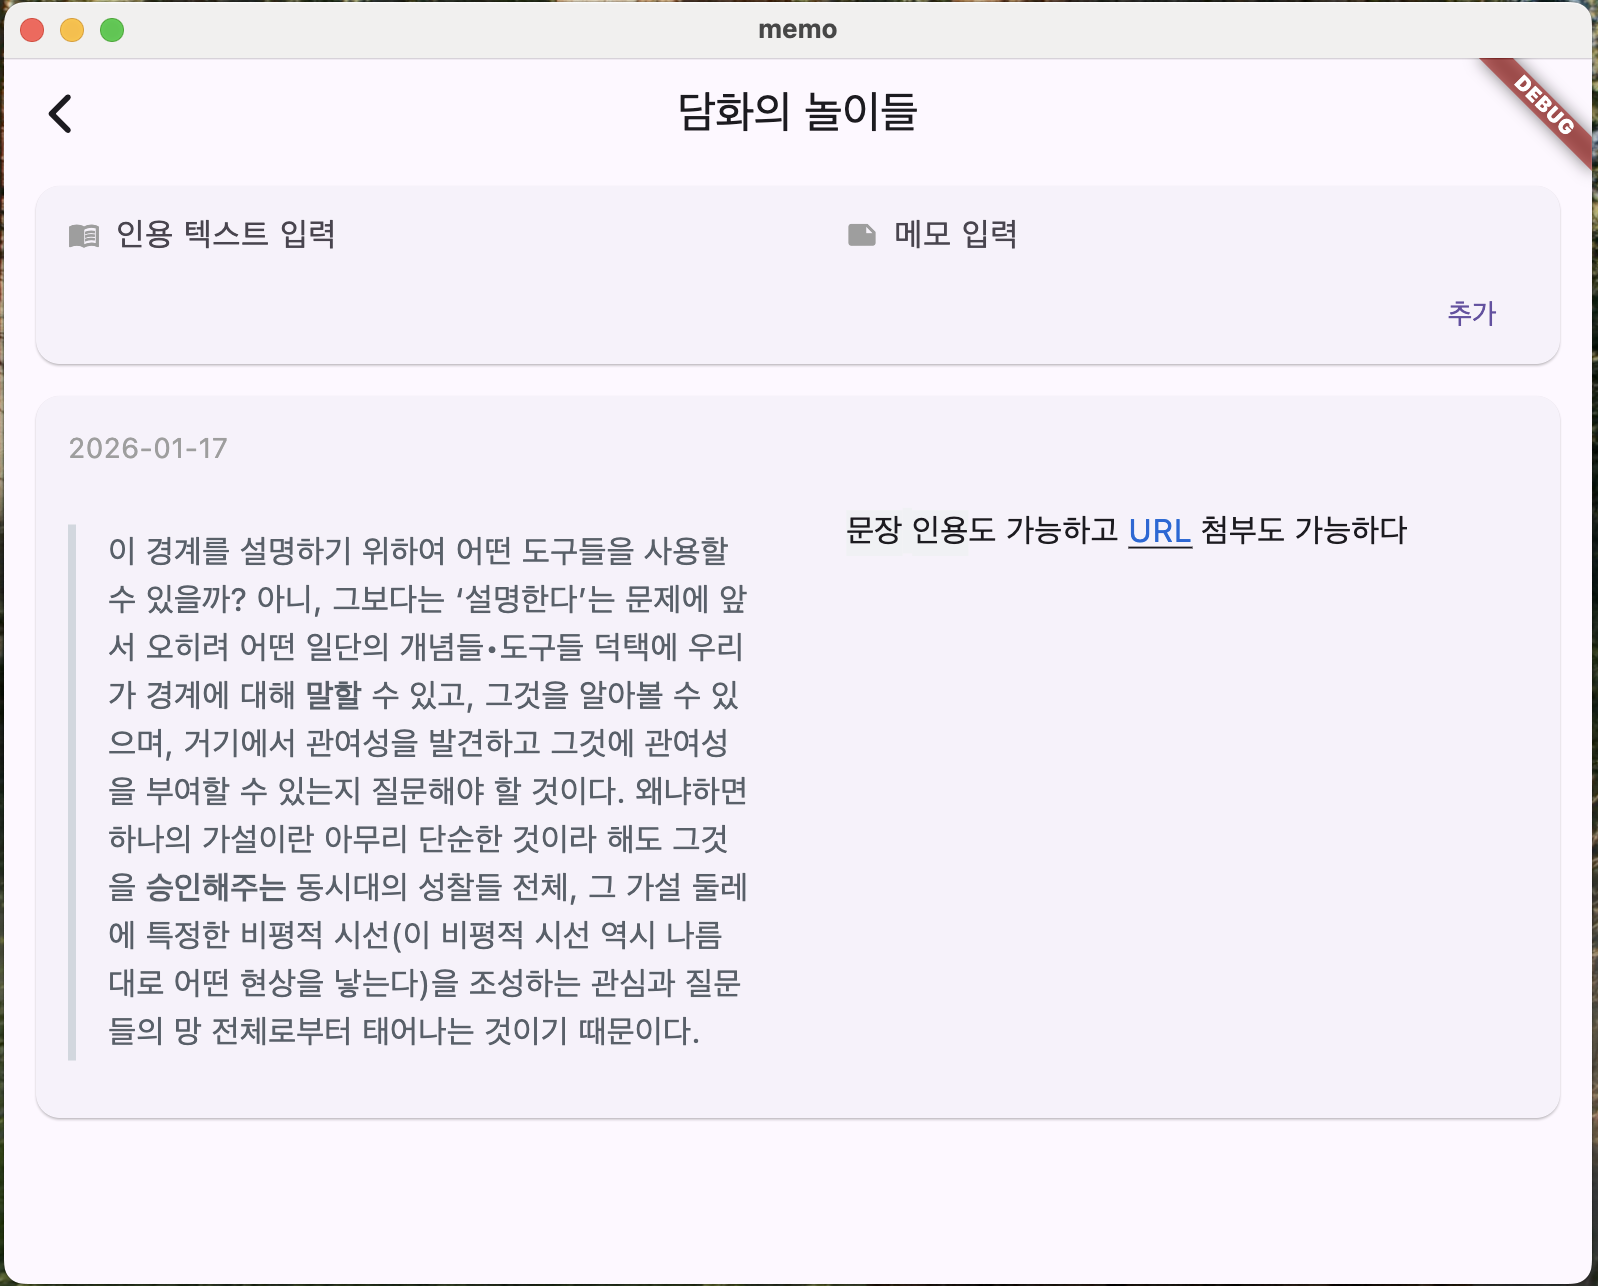Click the memo window title bar text
The width and height of the screenshot is (1598, 1286).
pyautogui.click(x=797, y=30)
